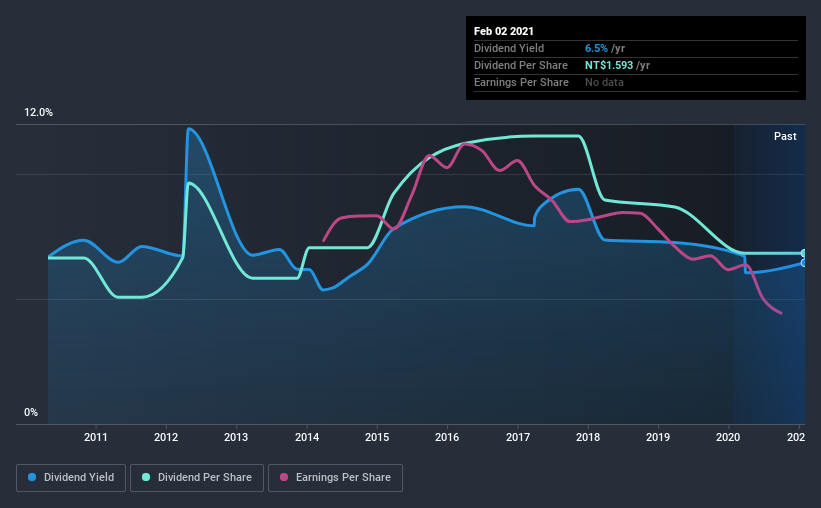
Task: Click the 2013 x-axis label
Action: tap(236, 437)
